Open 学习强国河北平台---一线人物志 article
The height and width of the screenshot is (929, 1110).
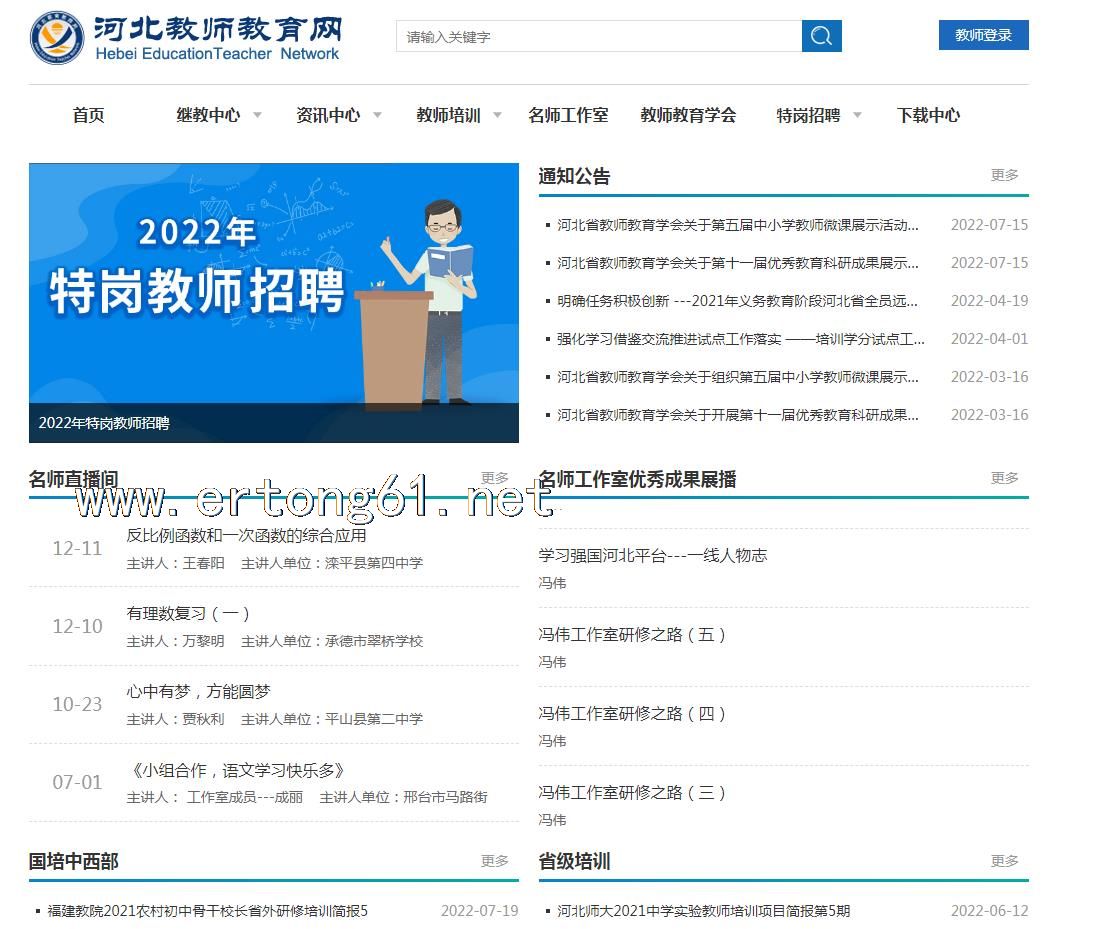[x=652, y=555]
